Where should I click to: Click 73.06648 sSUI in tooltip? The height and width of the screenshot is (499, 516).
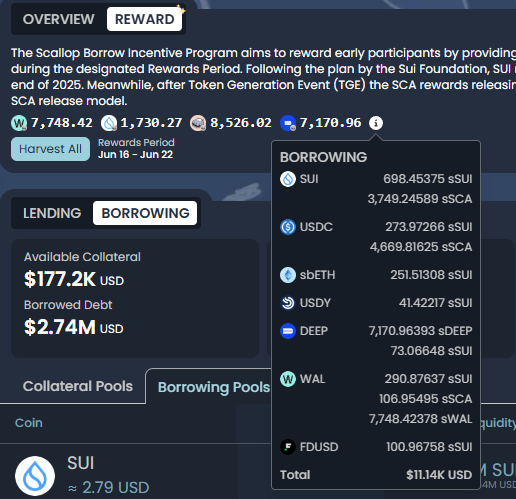point(432,351)
